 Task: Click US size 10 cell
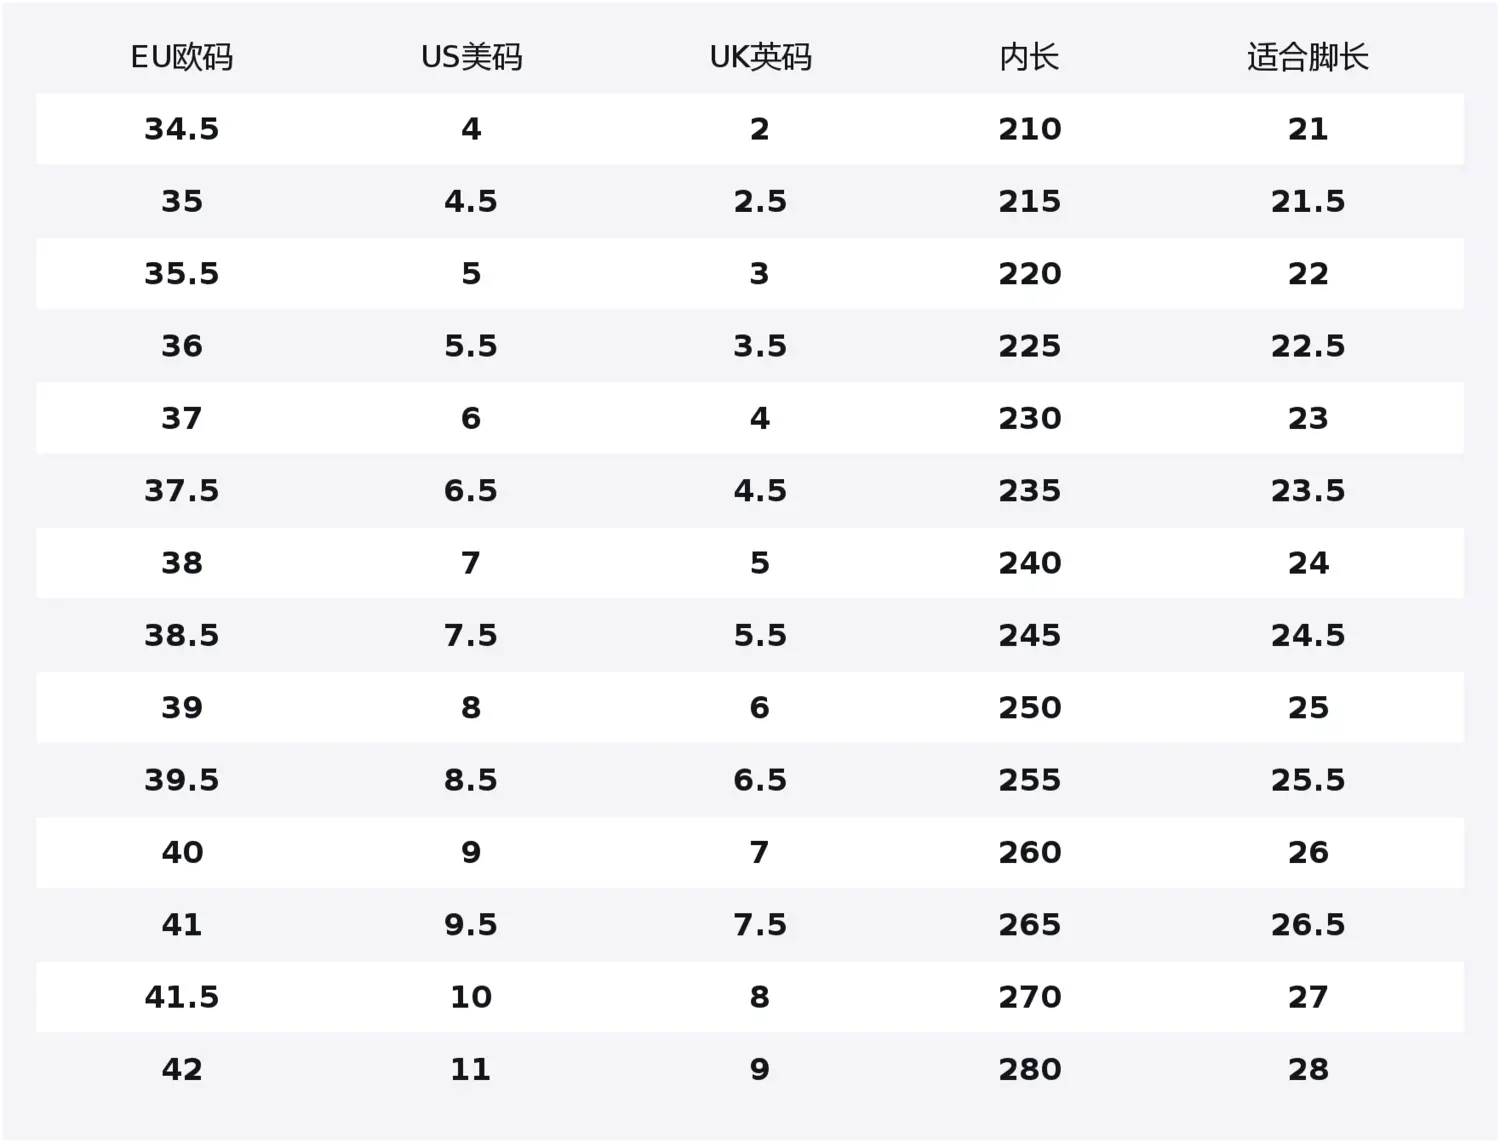[x=471, y=997]
